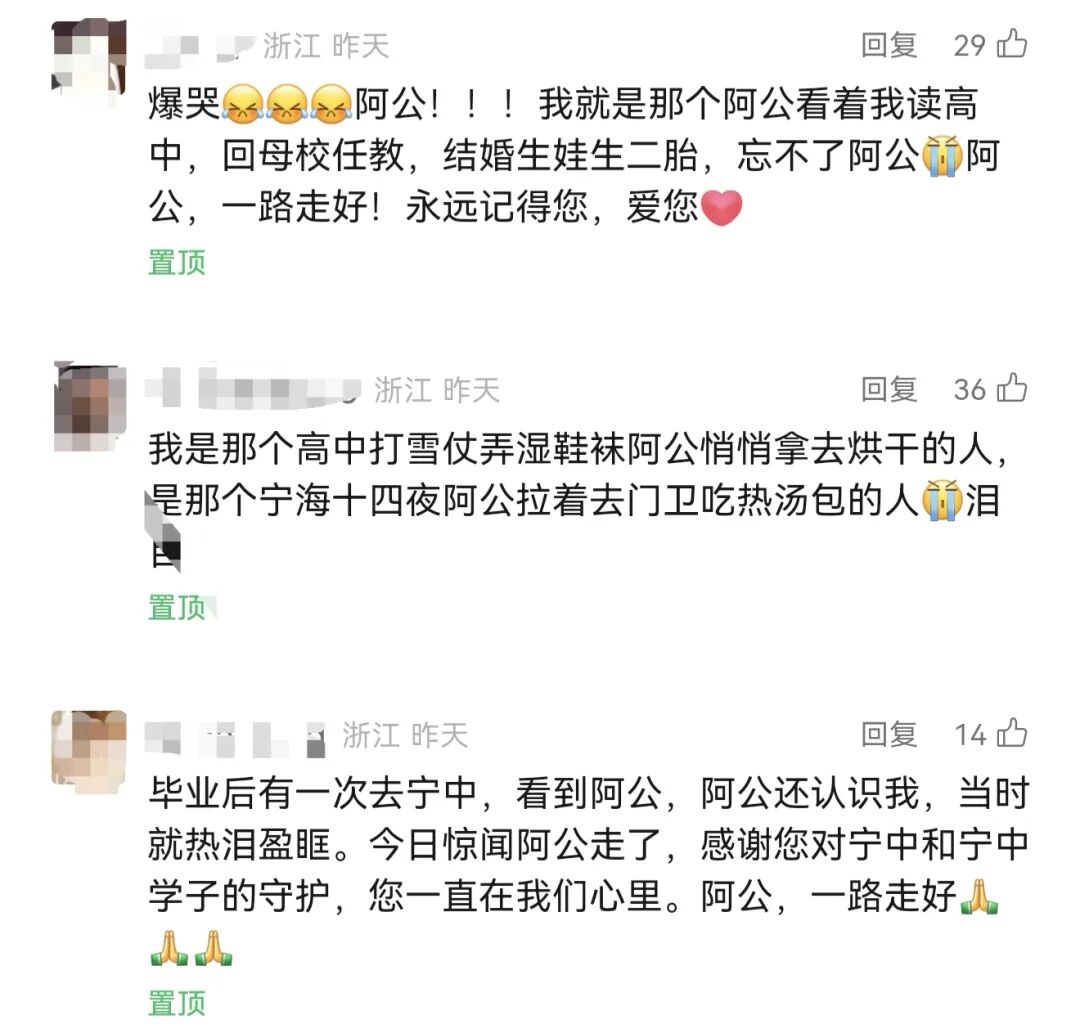1080x1029 pixels.
Task: Open first commenter's blurred username
Action: 200,47
